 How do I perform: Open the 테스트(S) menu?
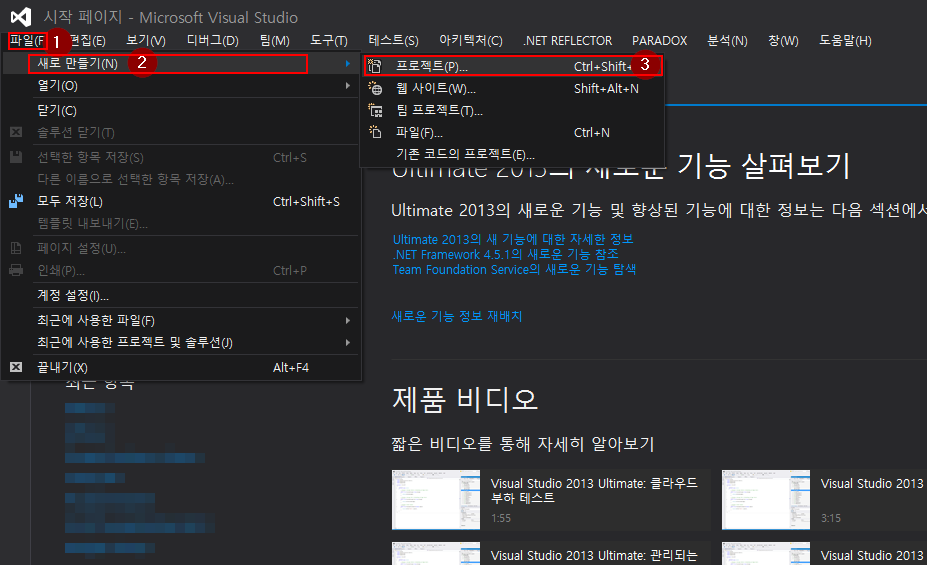tap(394, 41)
